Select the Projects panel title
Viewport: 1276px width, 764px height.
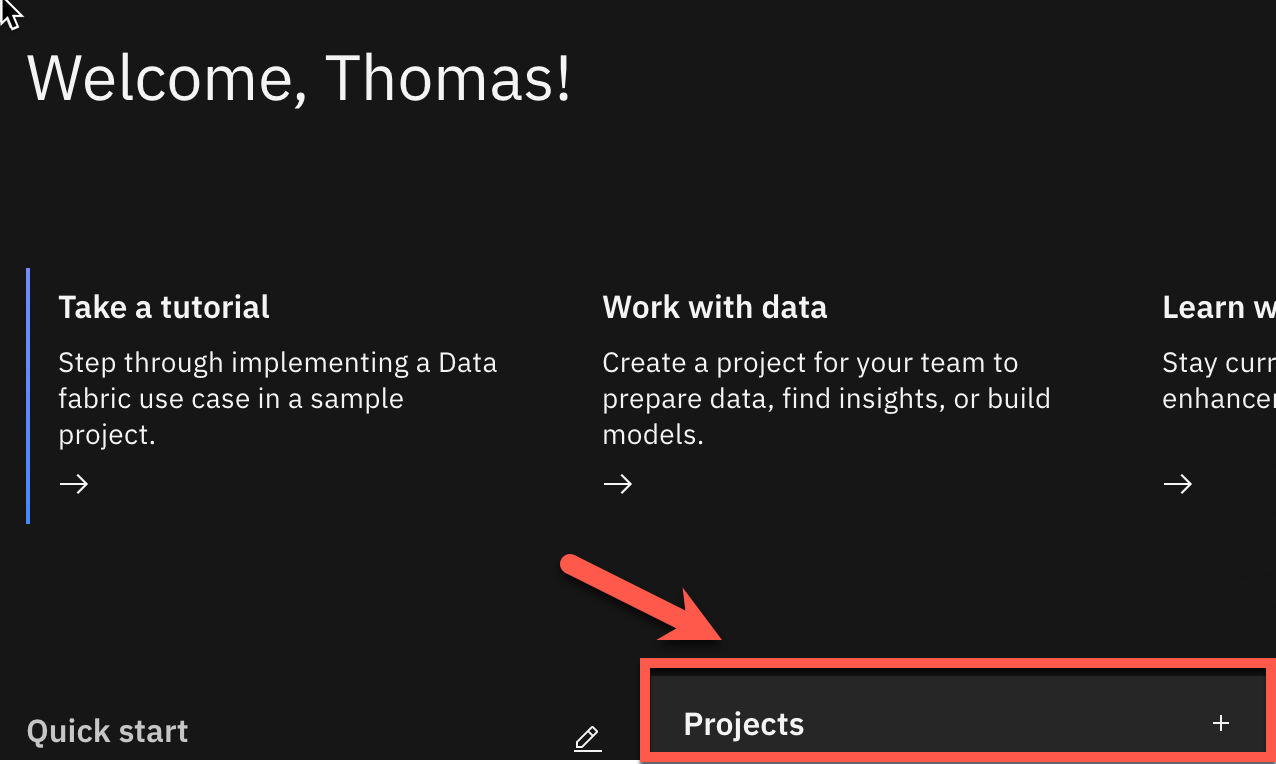[x=743, y=723]
